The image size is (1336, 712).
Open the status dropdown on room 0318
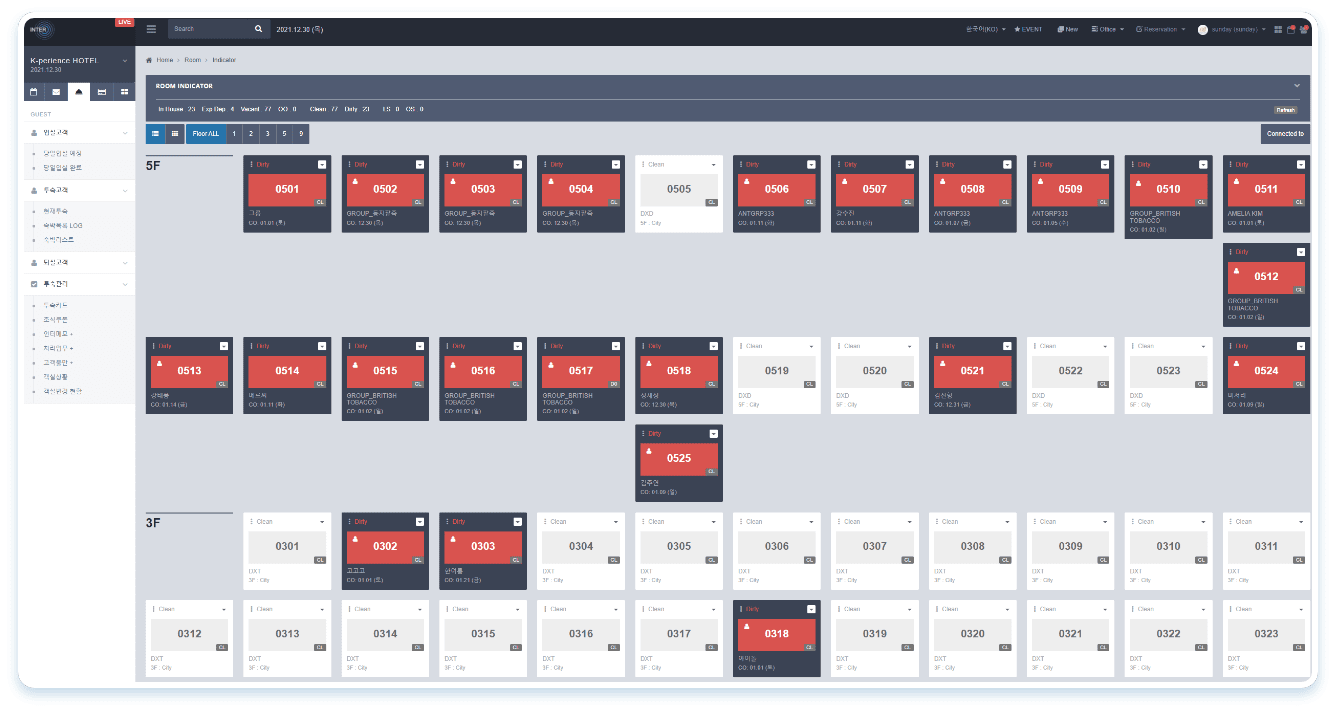point(811,609)
